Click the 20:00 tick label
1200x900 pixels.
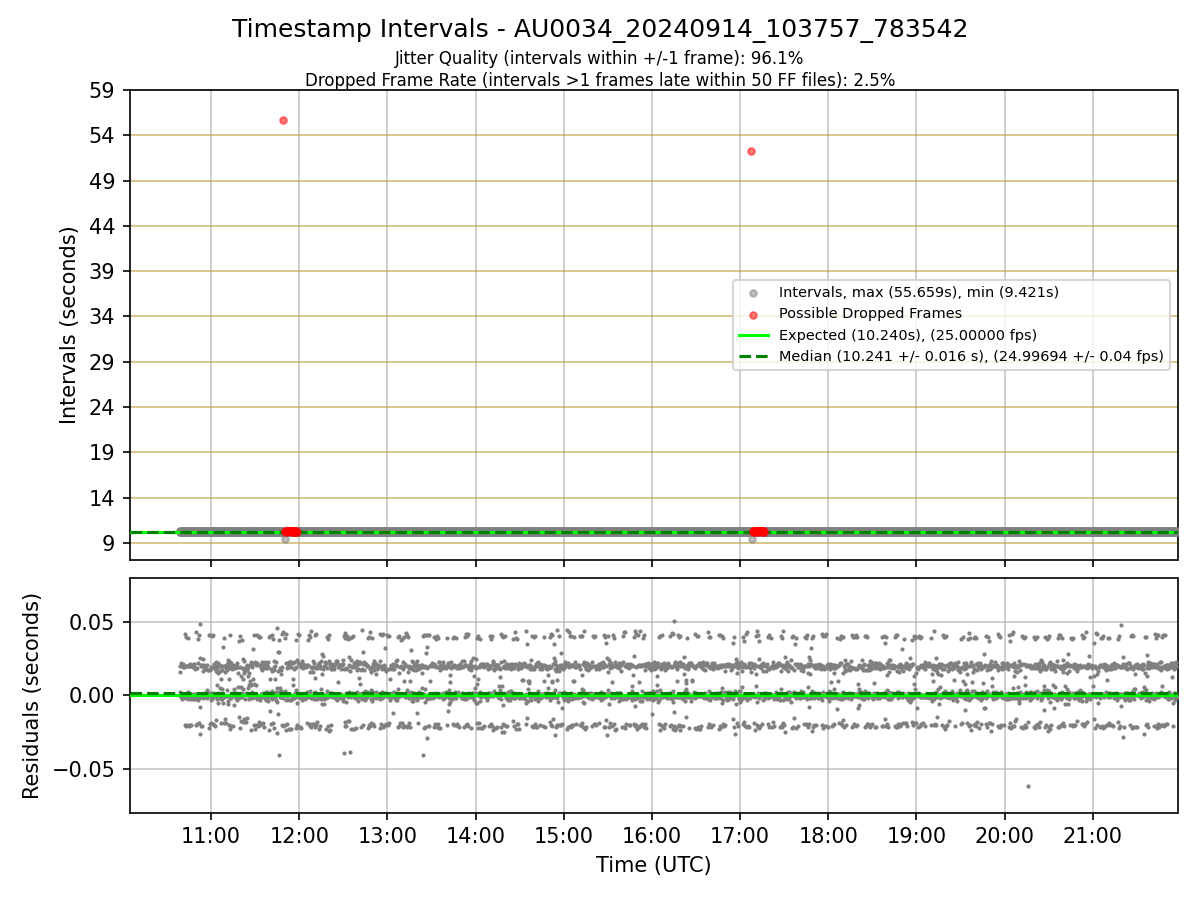1004,836
